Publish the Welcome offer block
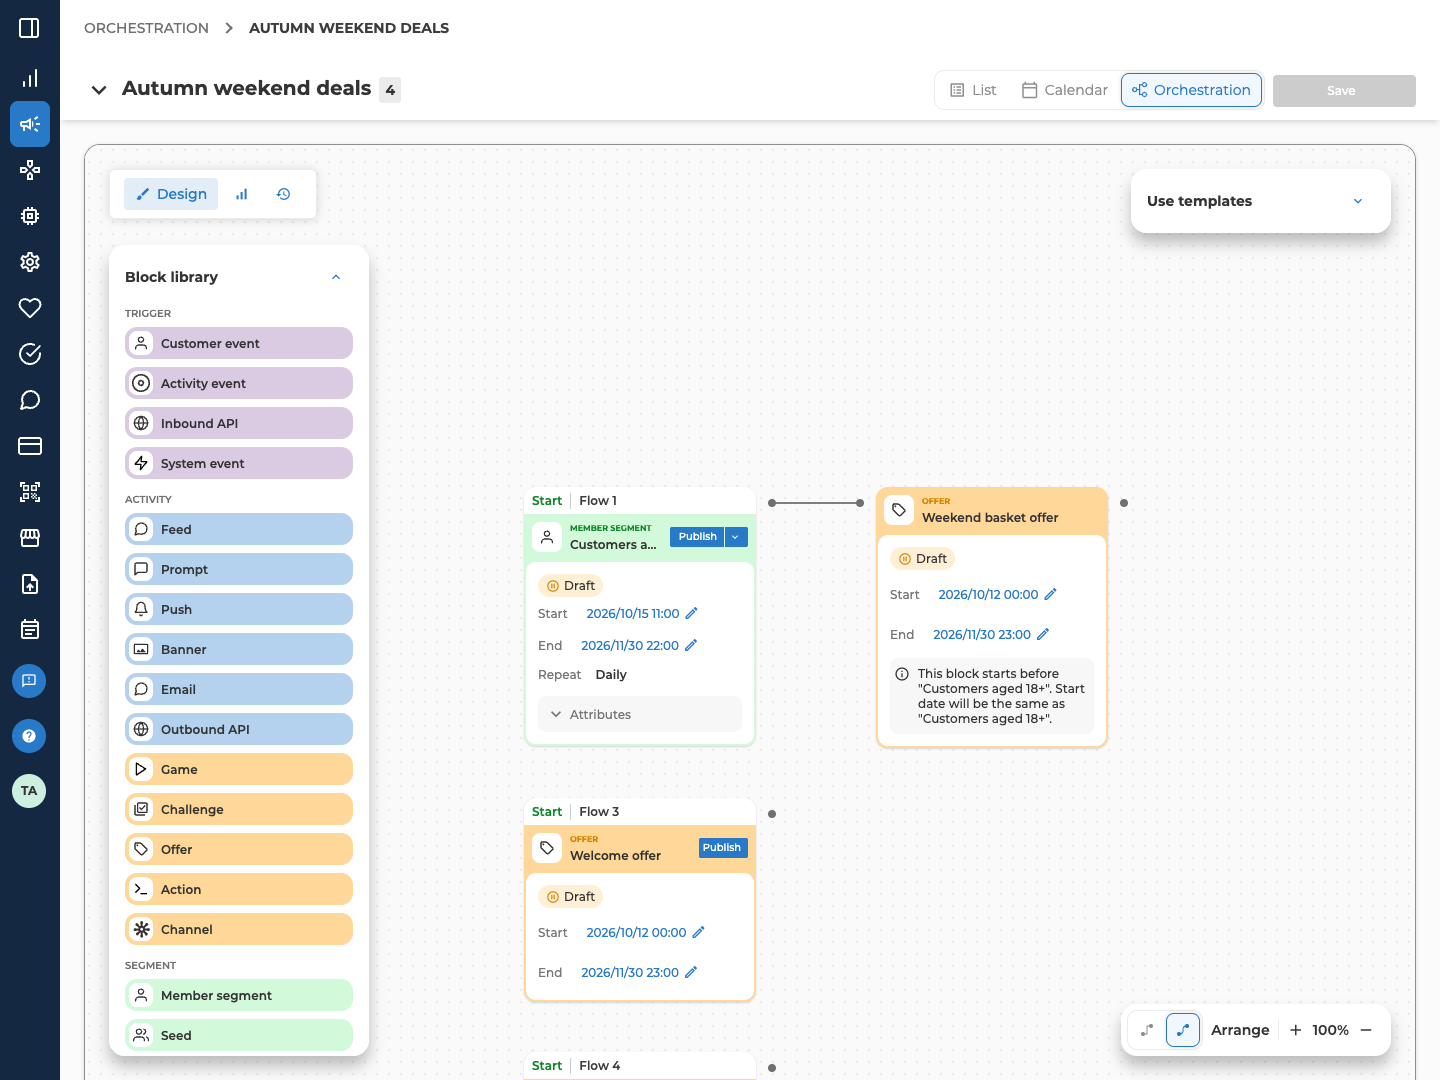The image size is (1440, 1080). 722,848
